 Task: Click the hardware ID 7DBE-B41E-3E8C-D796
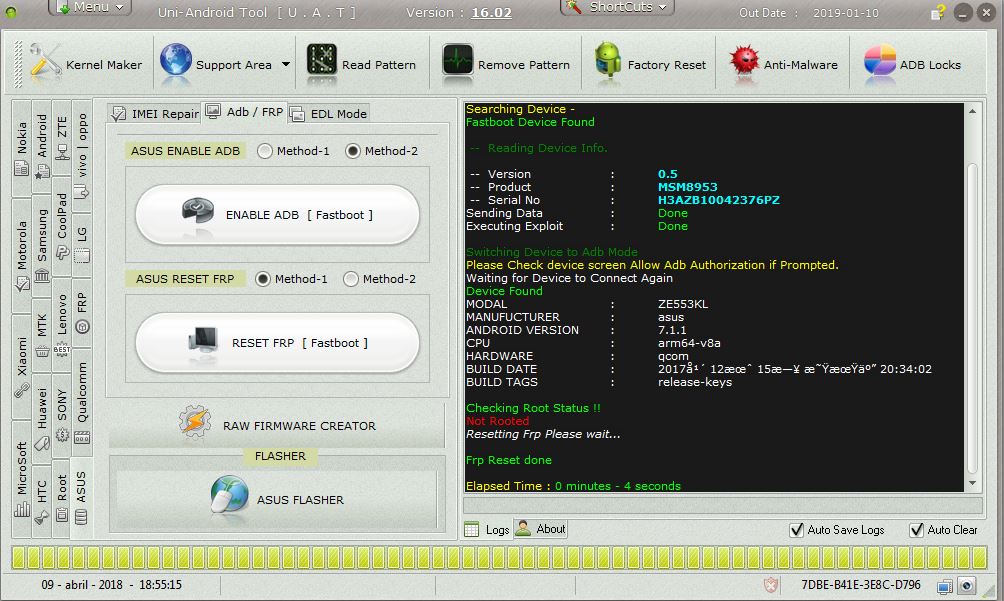[861, 585]
